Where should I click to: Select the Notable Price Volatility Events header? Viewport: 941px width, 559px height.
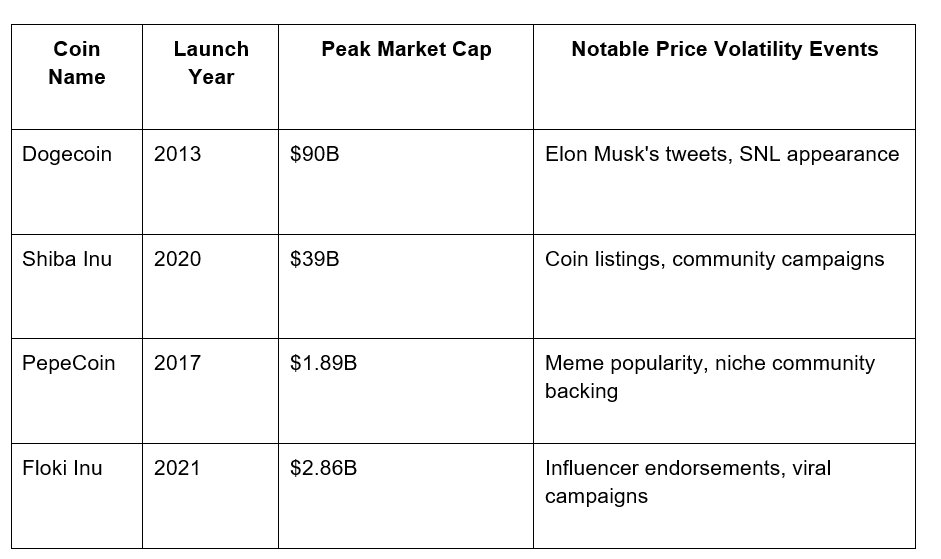coord(724,77)
